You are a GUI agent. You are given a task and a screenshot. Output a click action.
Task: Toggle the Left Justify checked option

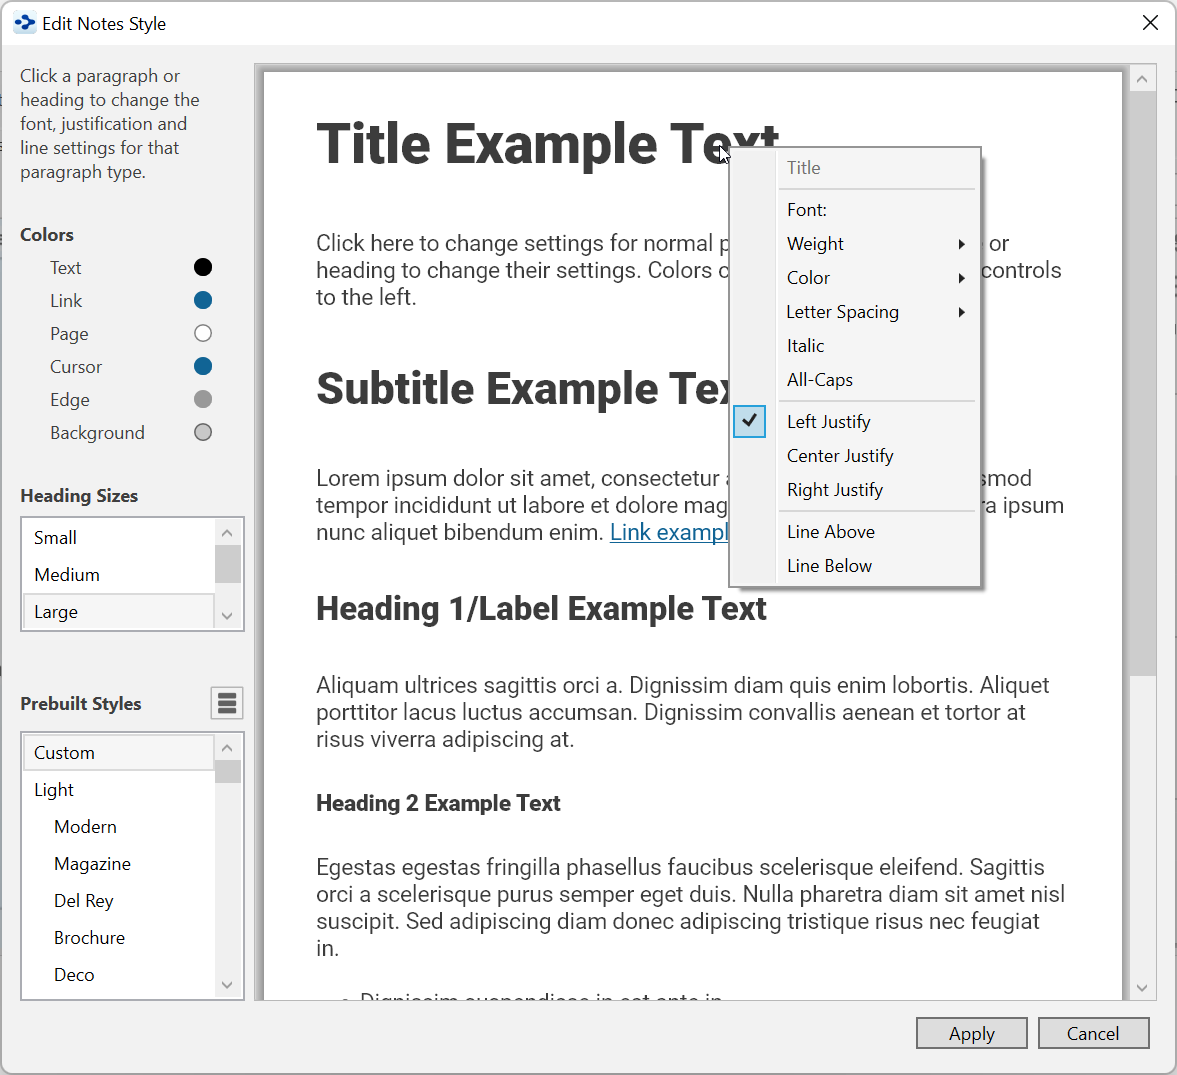(828, 422)
